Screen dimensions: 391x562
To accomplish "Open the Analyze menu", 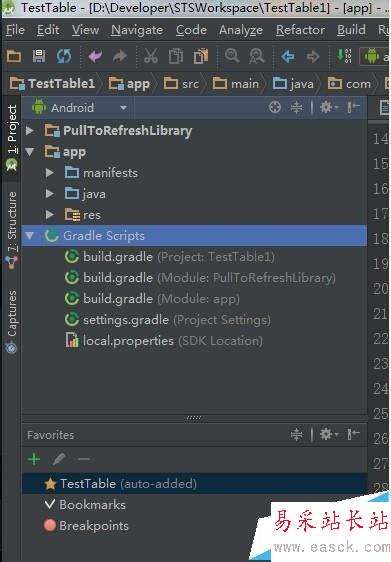I will tap(241, 30).
